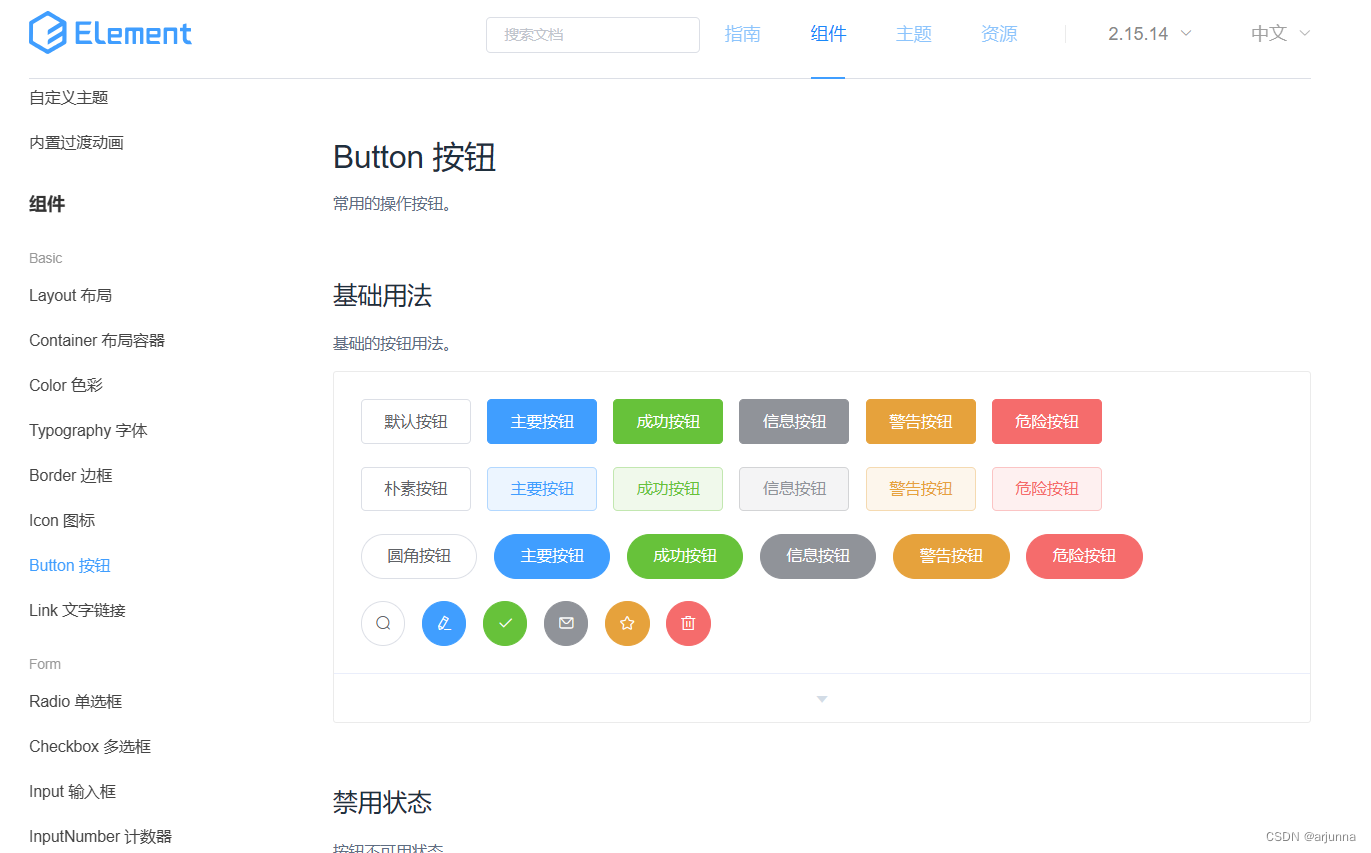1371x853 pixels.
Task: Click the plain light-orange 警告按钮
Action: point(921,489)
